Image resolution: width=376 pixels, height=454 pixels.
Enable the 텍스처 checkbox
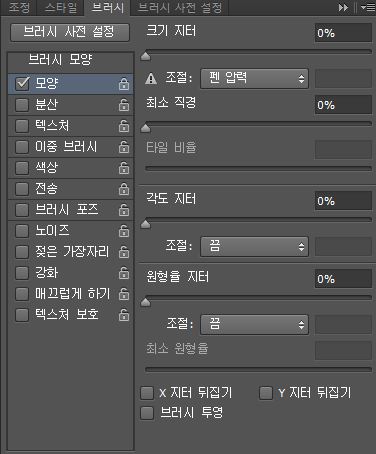point(22,126)
